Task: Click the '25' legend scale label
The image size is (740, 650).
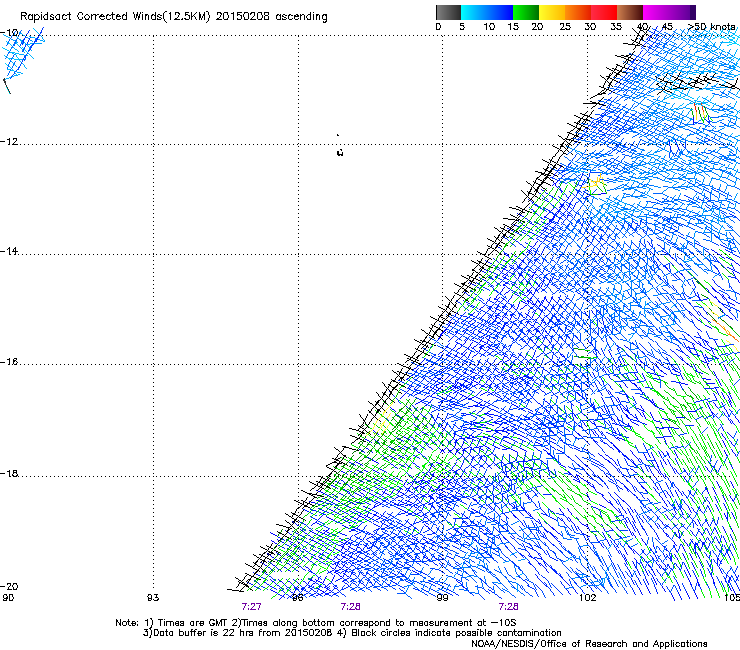Action: point(565,27)
